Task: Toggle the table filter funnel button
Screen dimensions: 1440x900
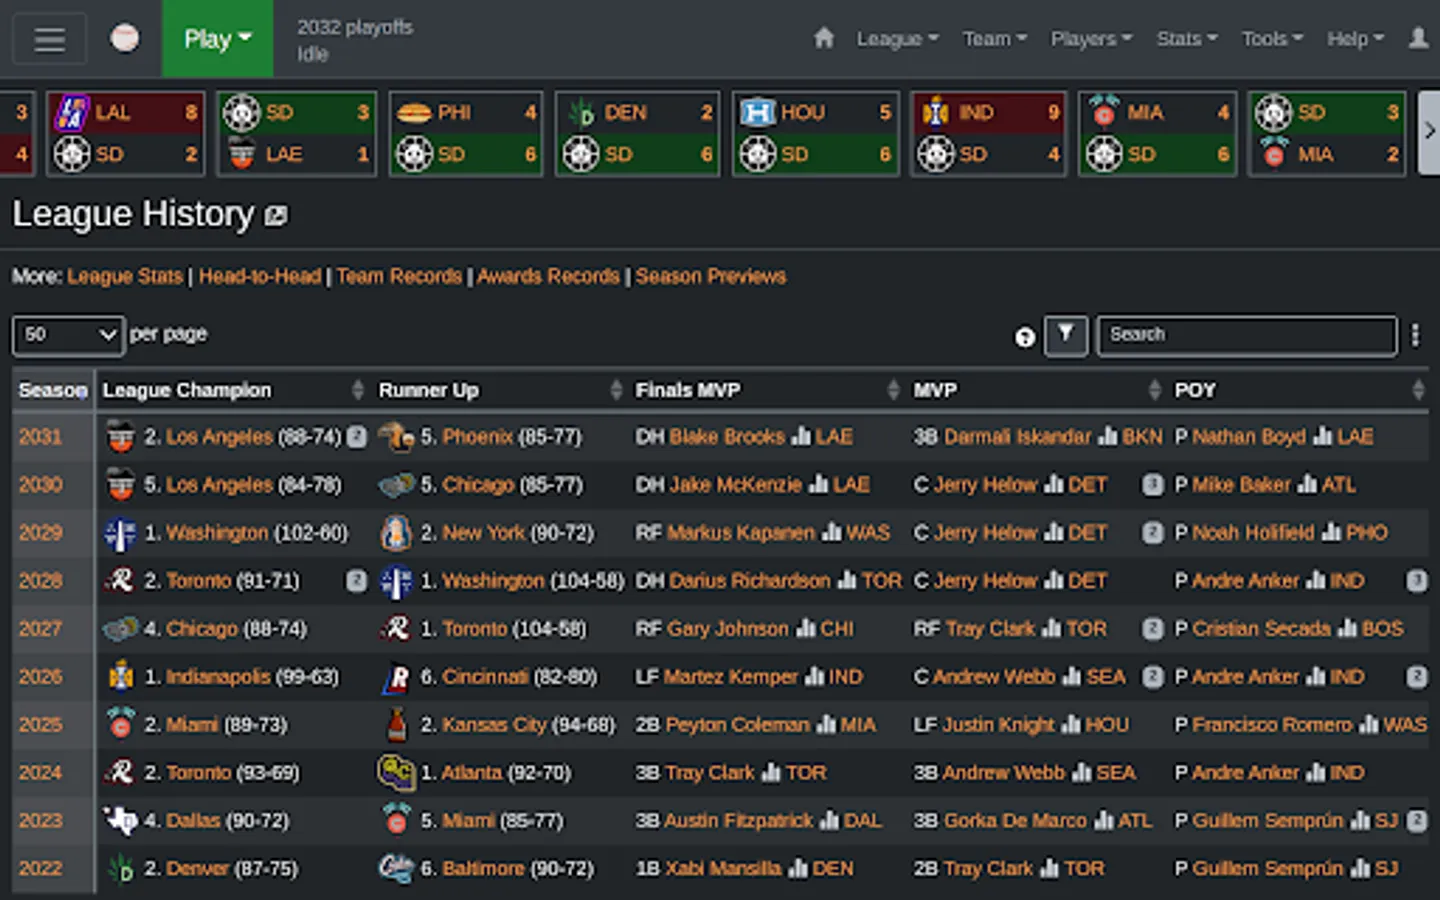Action: coord(1066,335)
